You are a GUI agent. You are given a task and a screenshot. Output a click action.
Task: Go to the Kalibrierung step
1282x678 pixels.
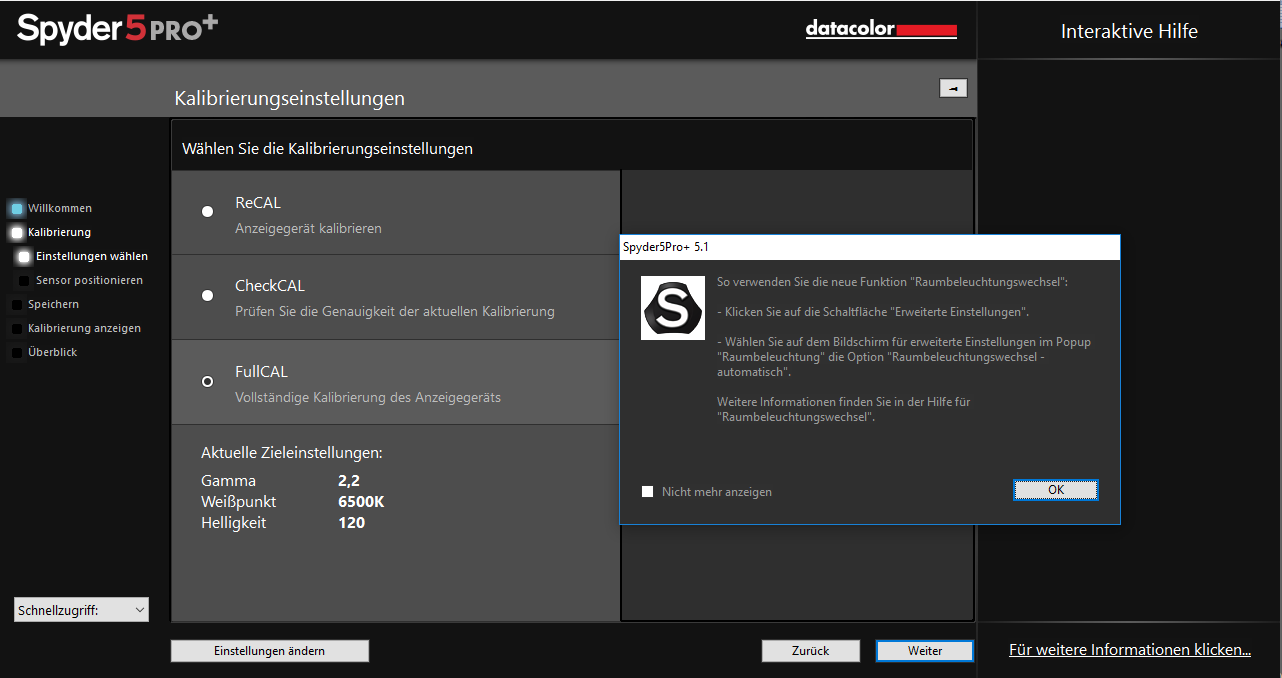(59, 233)
